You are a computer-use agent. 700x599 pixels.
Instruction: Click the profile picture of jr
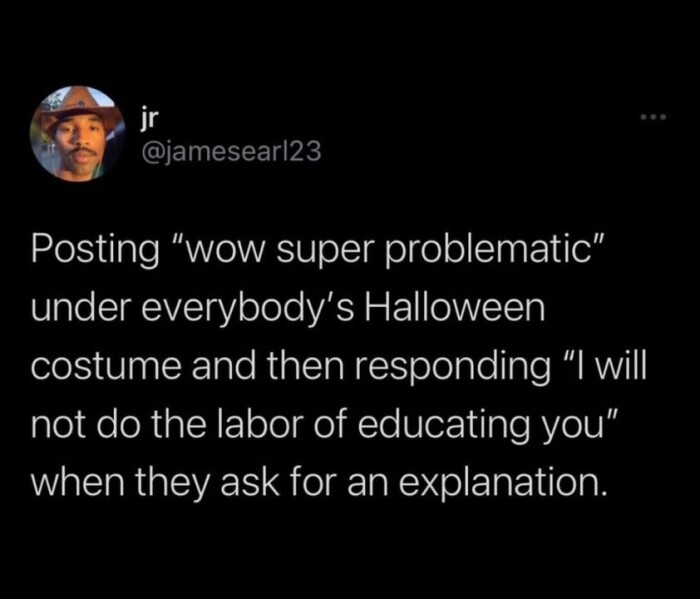(77, 133)
